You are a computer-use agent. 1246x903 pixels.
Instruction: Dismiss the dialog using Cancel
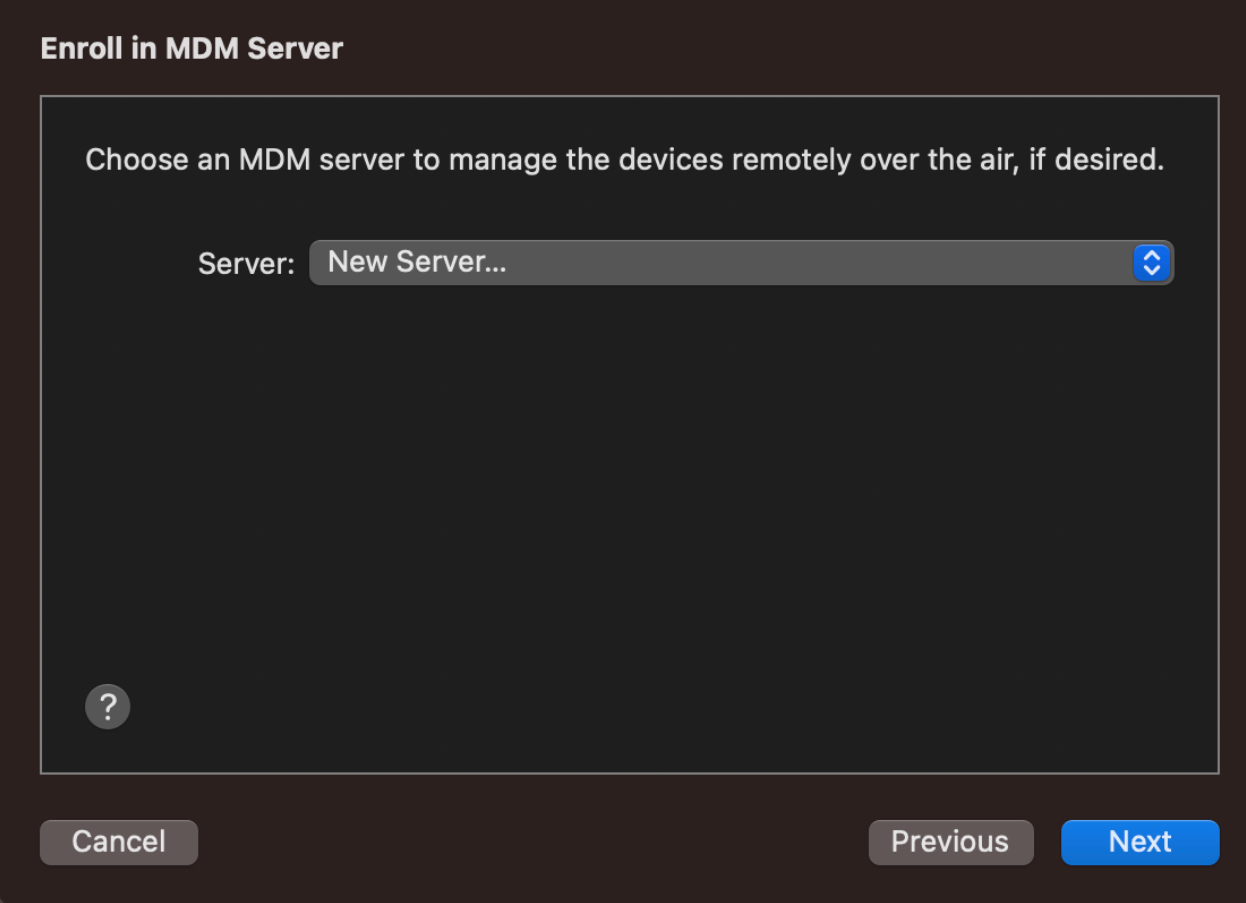119,842
